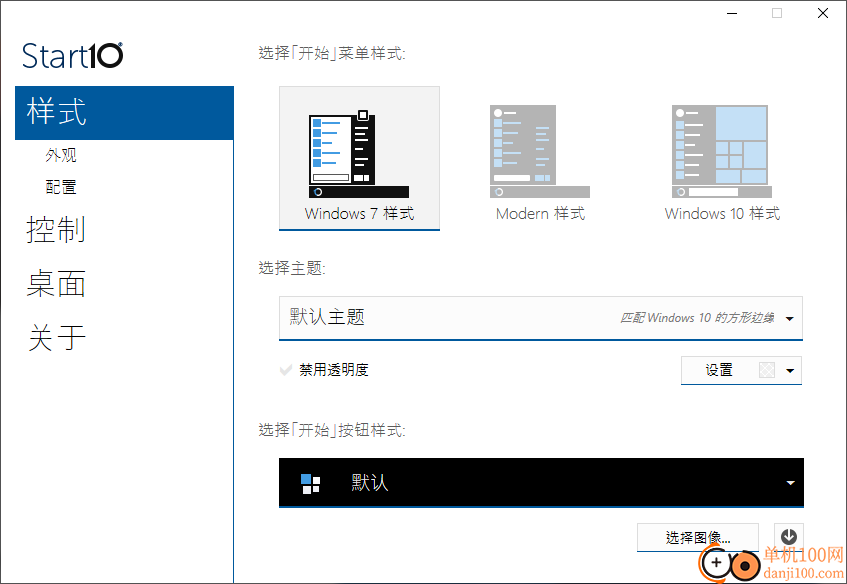Click the transparency swatch beside 设置

click(767, 370)
